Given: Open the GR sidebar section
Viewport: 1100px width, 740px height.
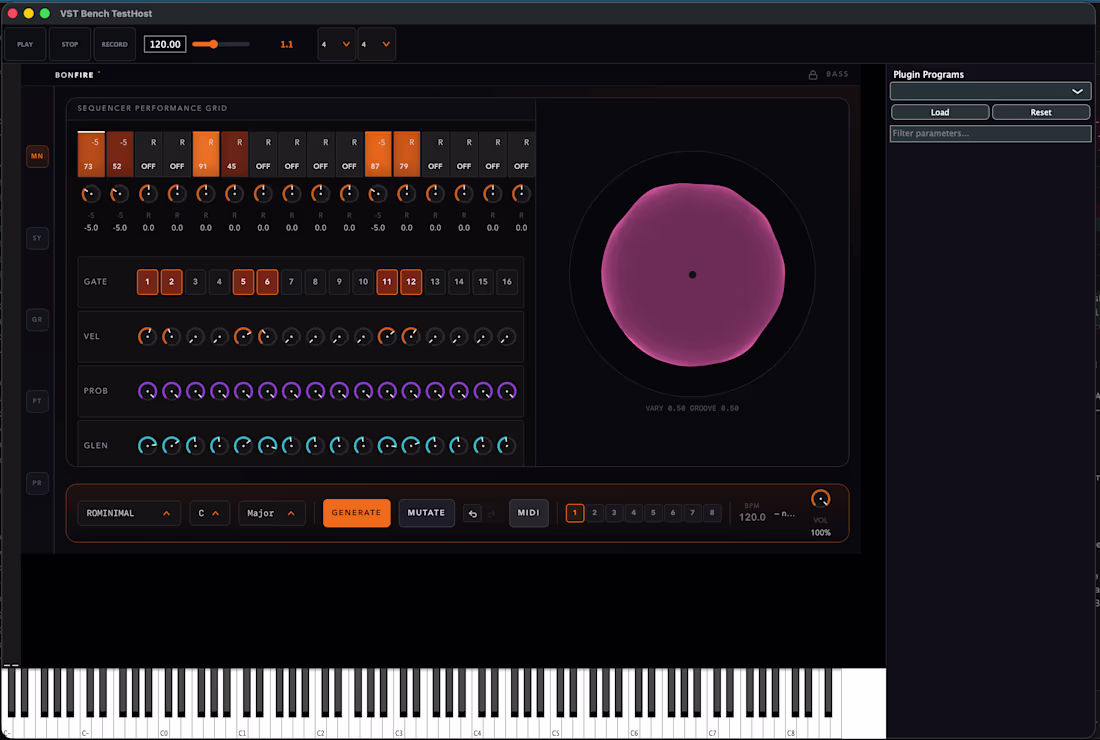Looking at the screenshot, I should tap(37, 319).
